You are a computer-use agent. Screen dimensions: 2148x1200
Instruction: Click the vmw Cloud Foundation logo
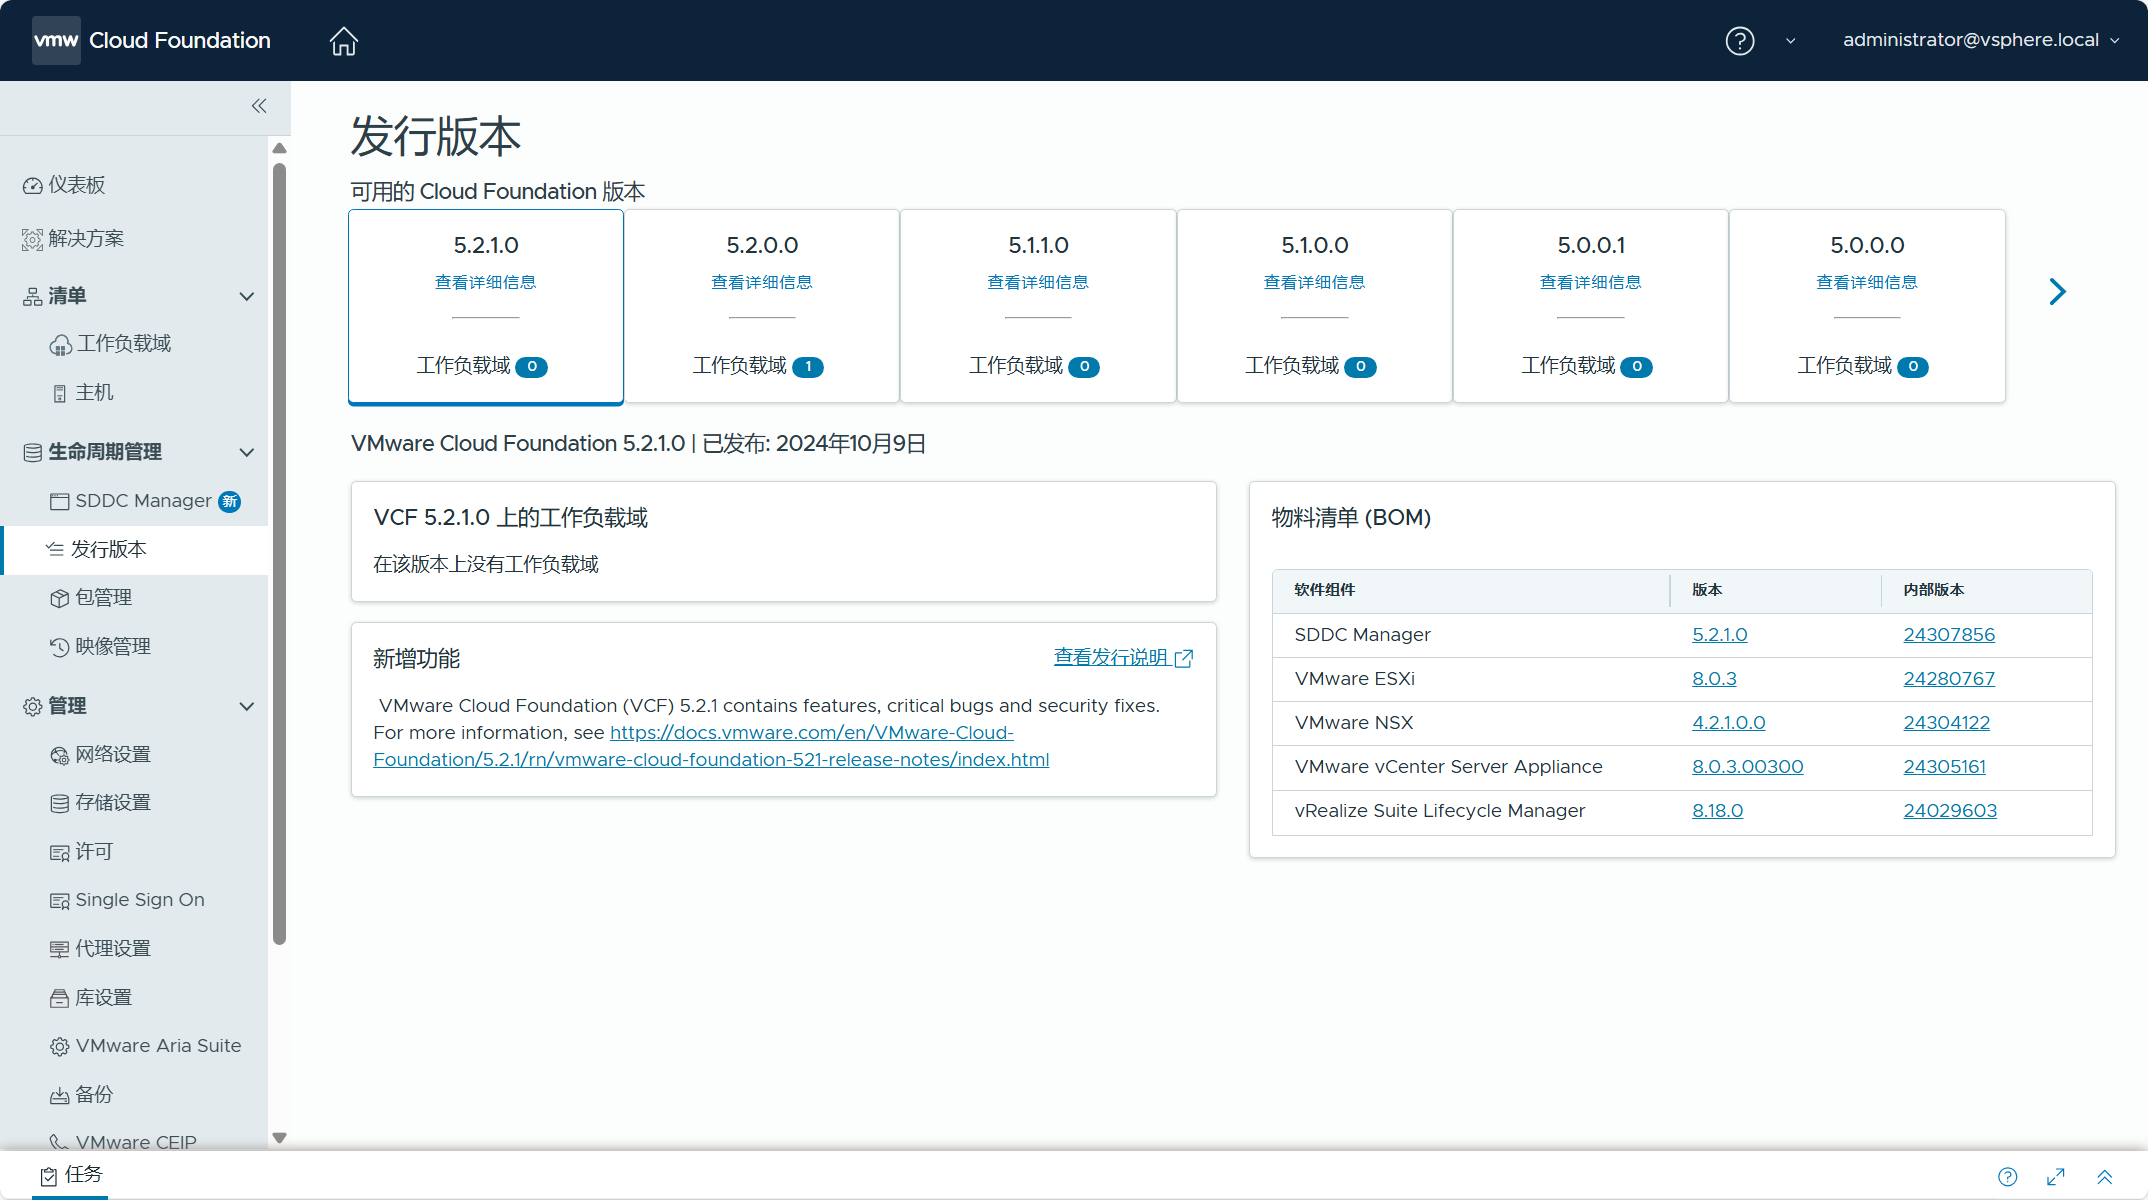pos(151,40)
